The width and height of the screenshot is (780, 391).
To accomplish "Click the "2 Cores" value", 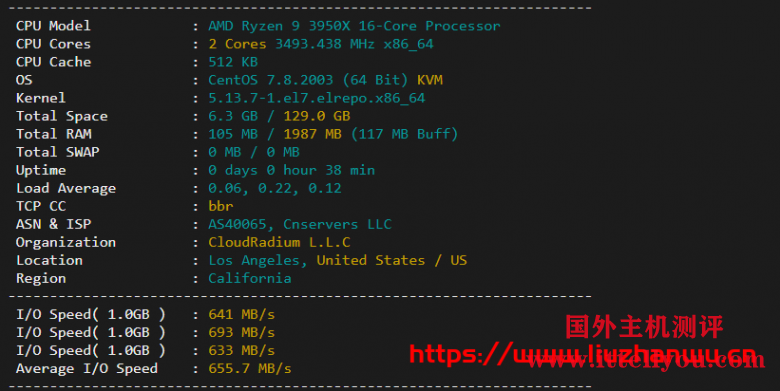I will (x=237, y=44).
